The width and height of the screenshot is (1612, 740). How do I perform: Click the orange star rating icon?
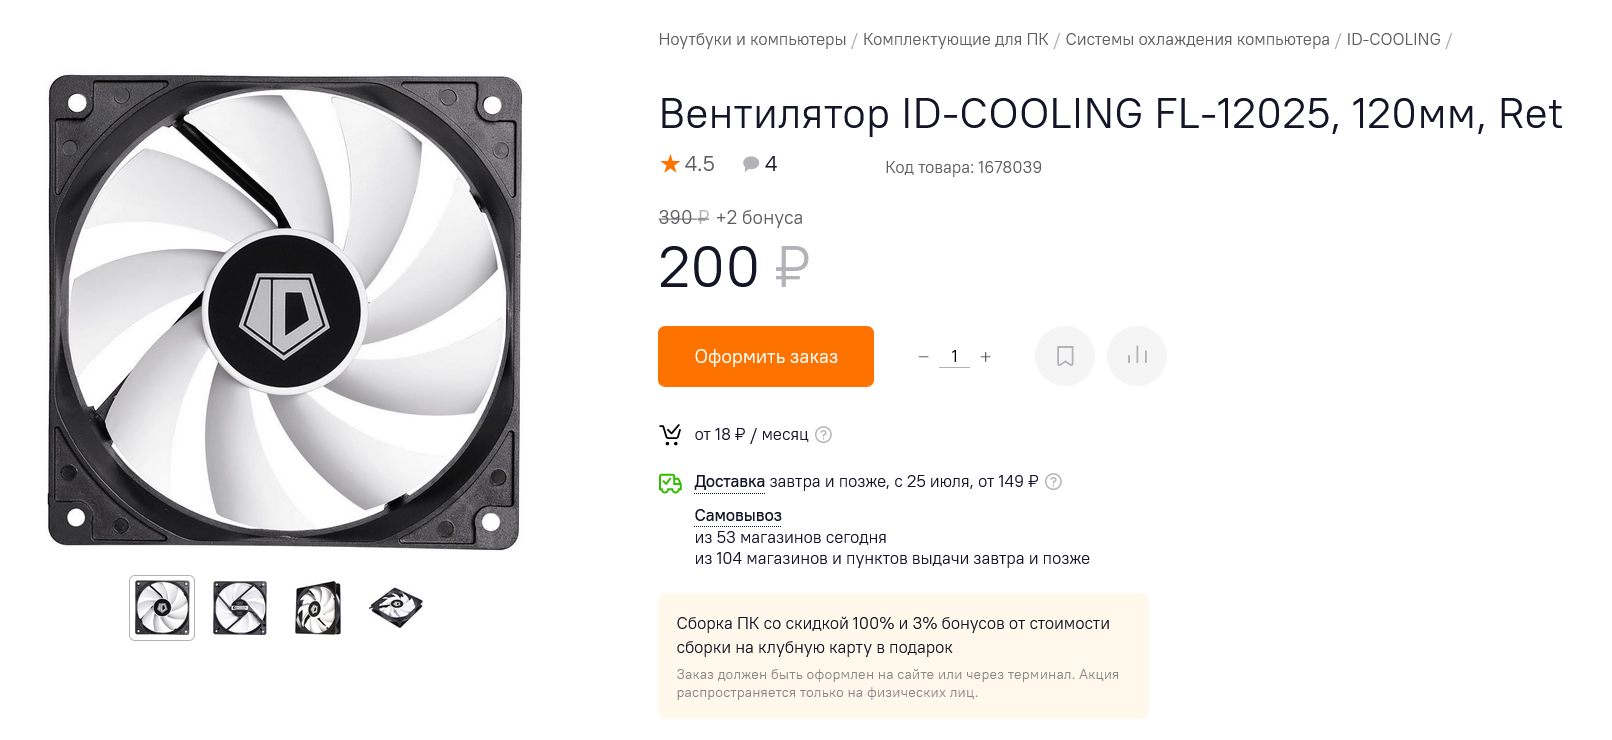670,164
